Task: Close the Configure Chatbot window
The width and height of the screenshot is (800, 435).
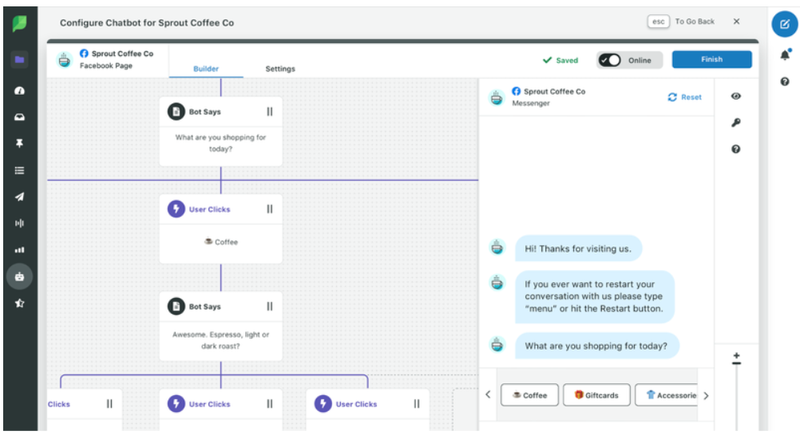Action: (736, 21)
